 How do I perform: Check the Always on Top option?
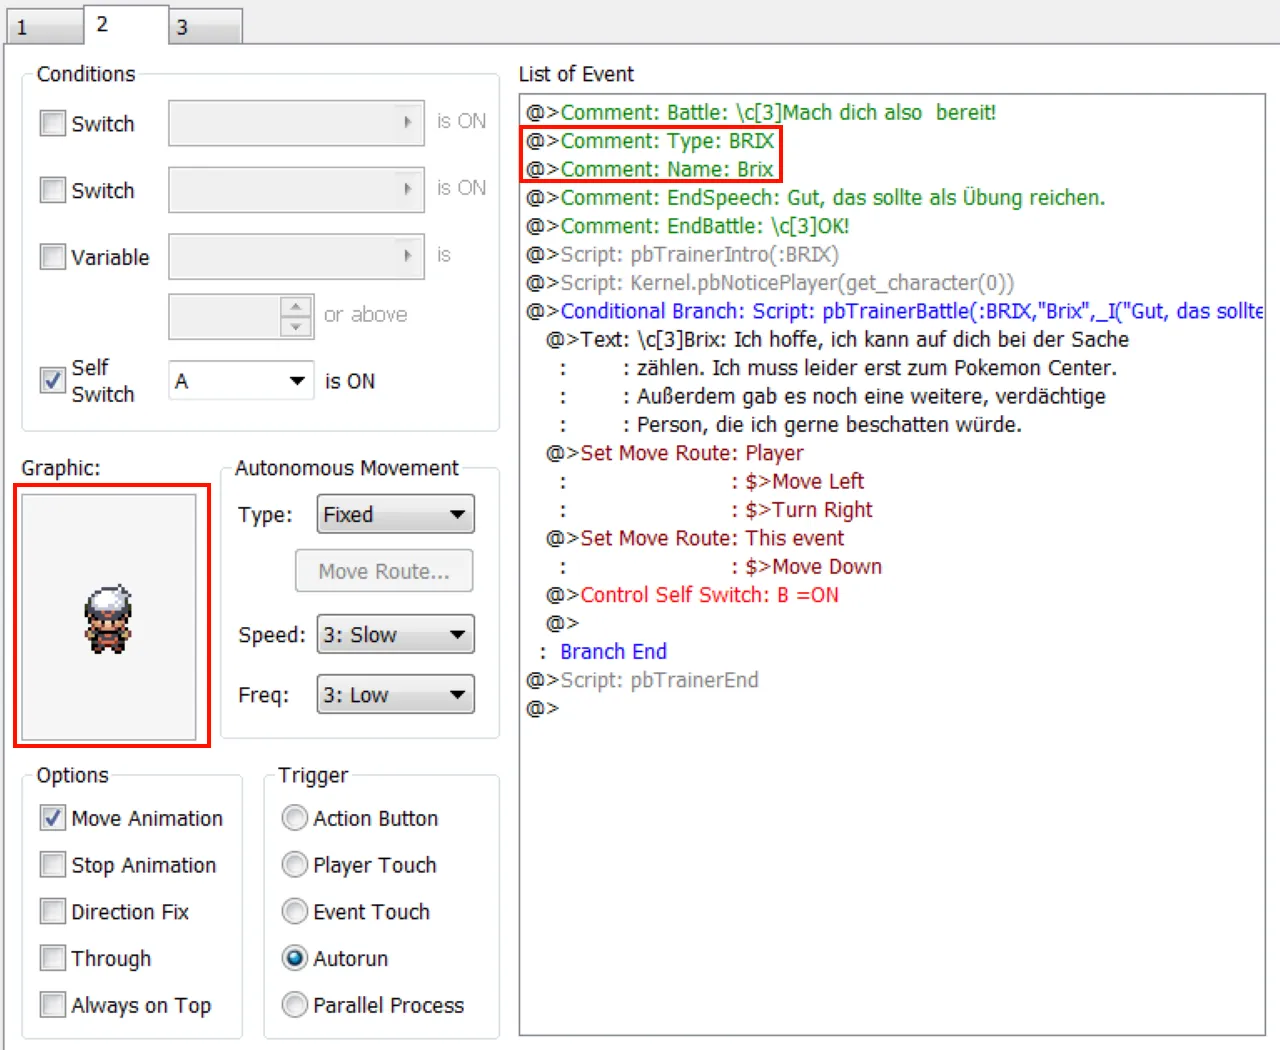(53, 1004)
